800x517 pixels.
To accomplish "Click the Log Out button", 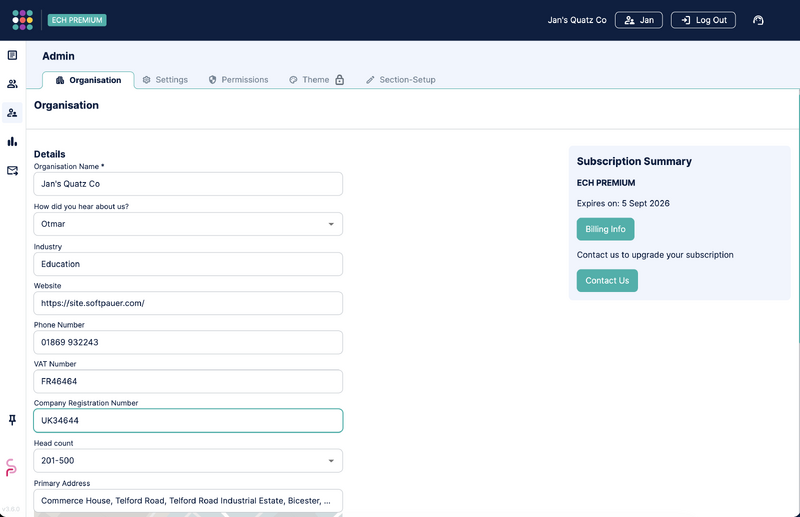I will tap(703, 20).
